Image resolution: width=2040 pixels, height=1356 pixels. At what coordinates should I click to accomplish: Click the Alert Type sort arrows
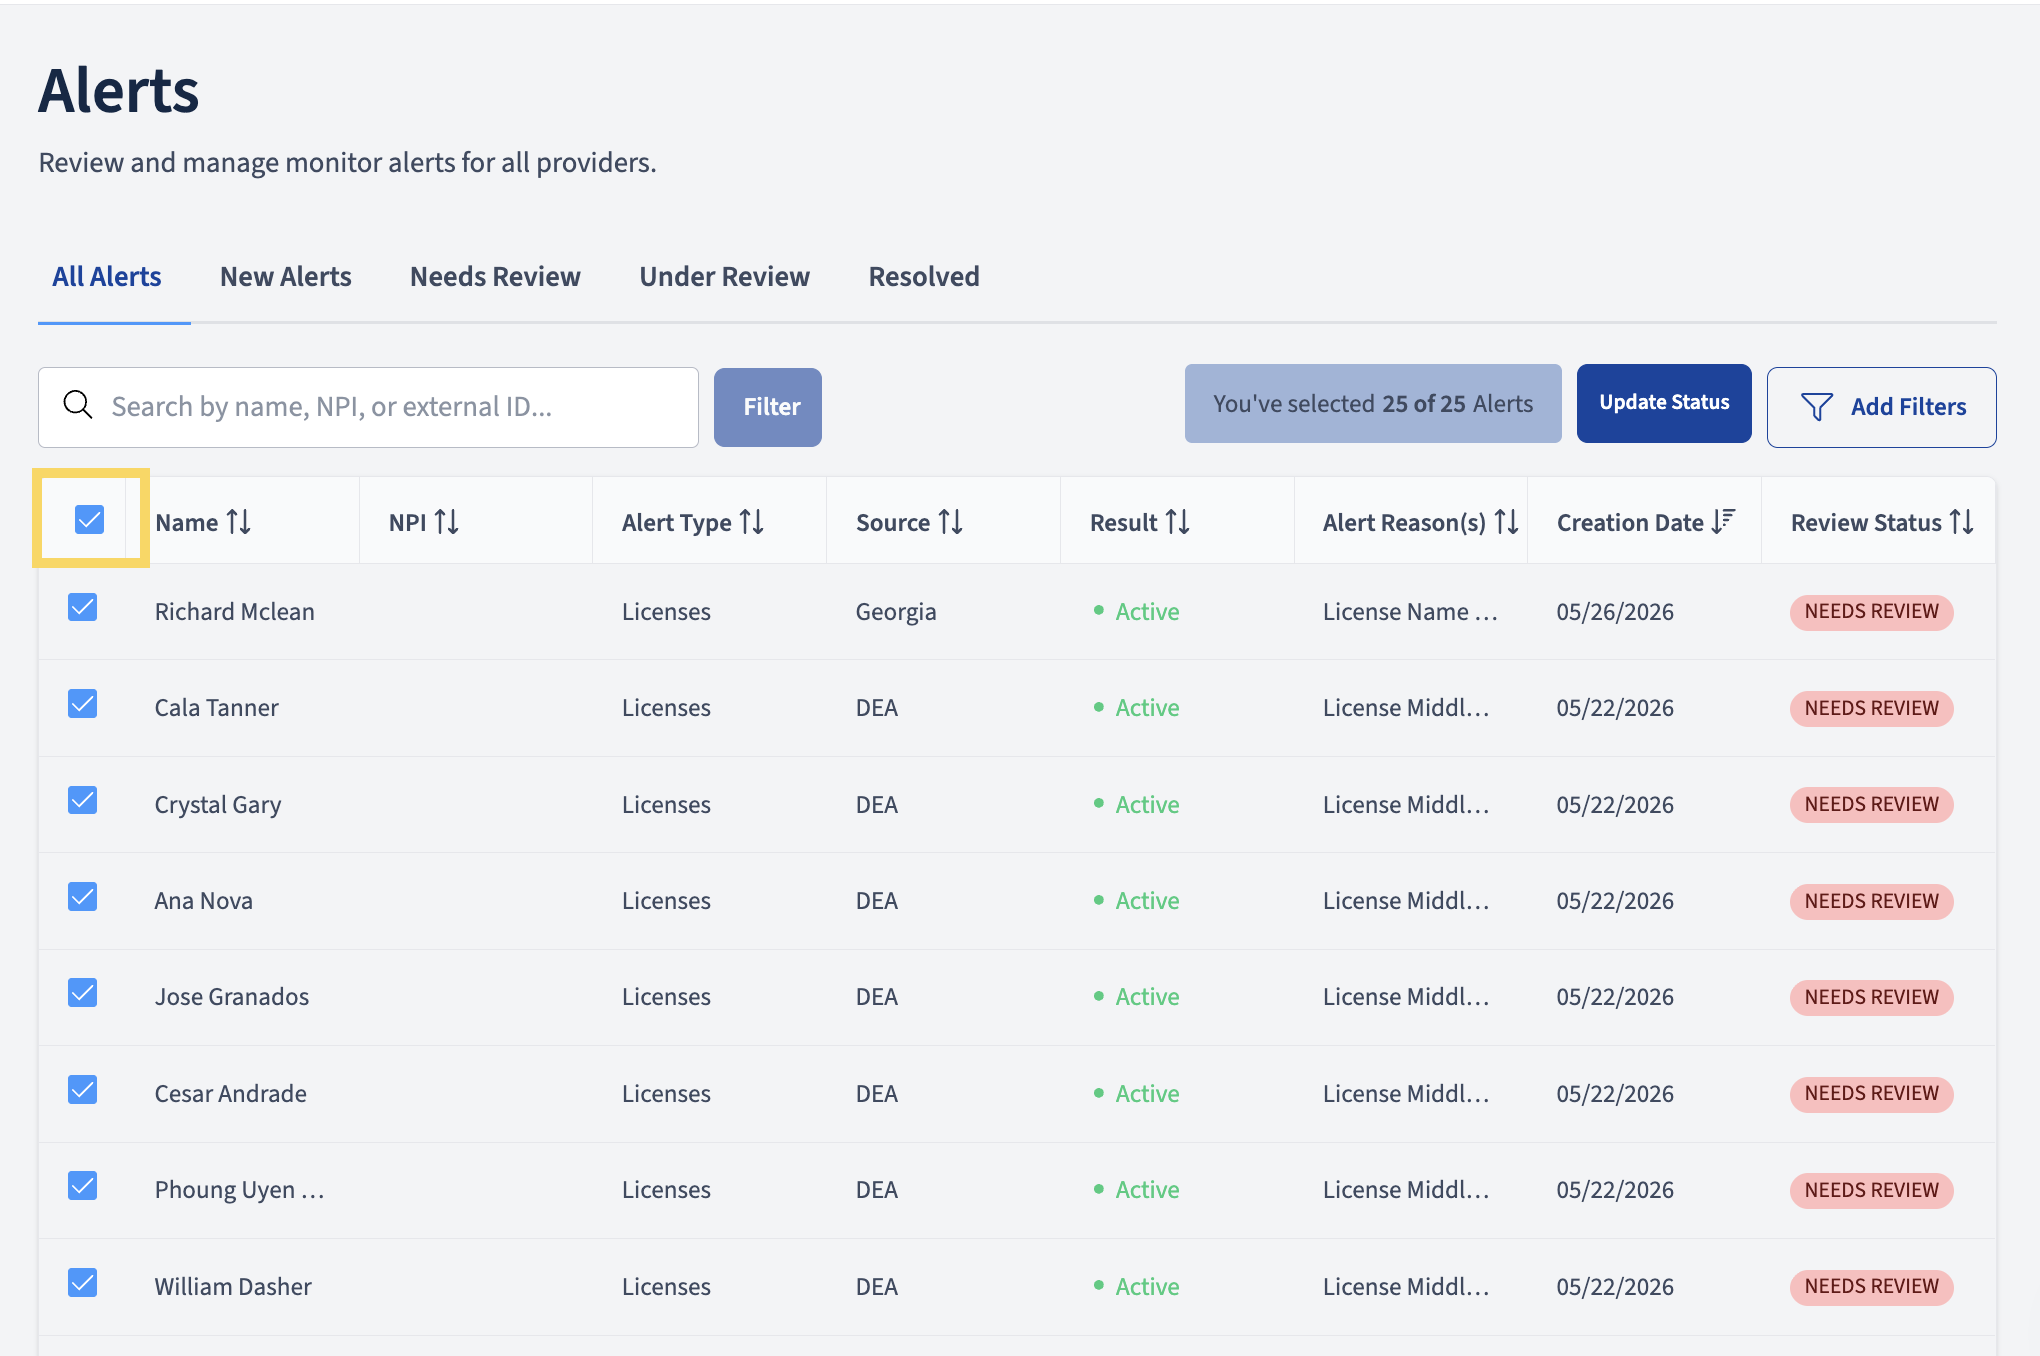[752, 522]
